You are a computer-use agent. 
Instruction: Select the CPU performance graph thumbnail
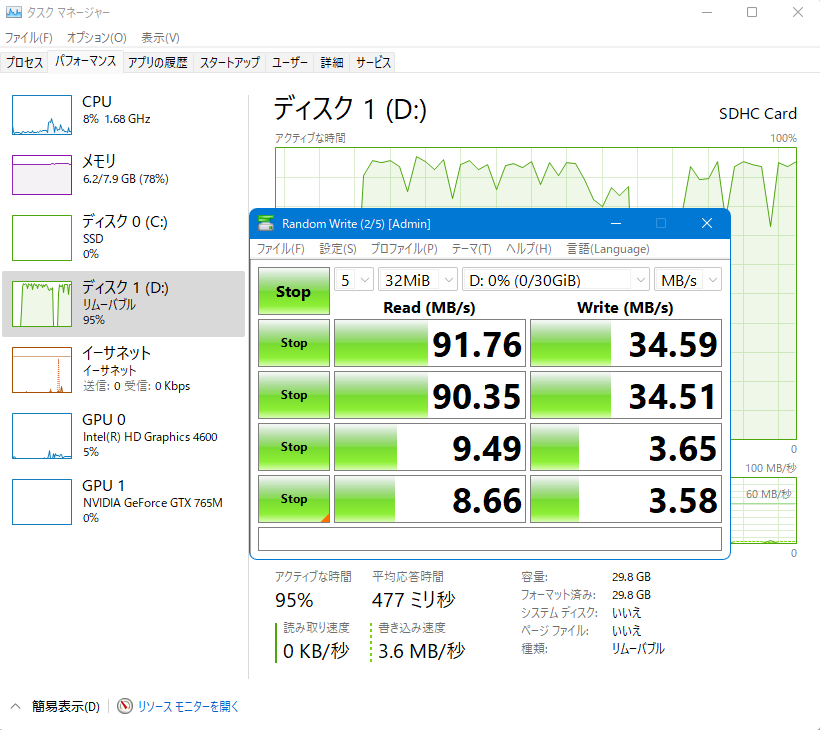(x=42, y=115)
